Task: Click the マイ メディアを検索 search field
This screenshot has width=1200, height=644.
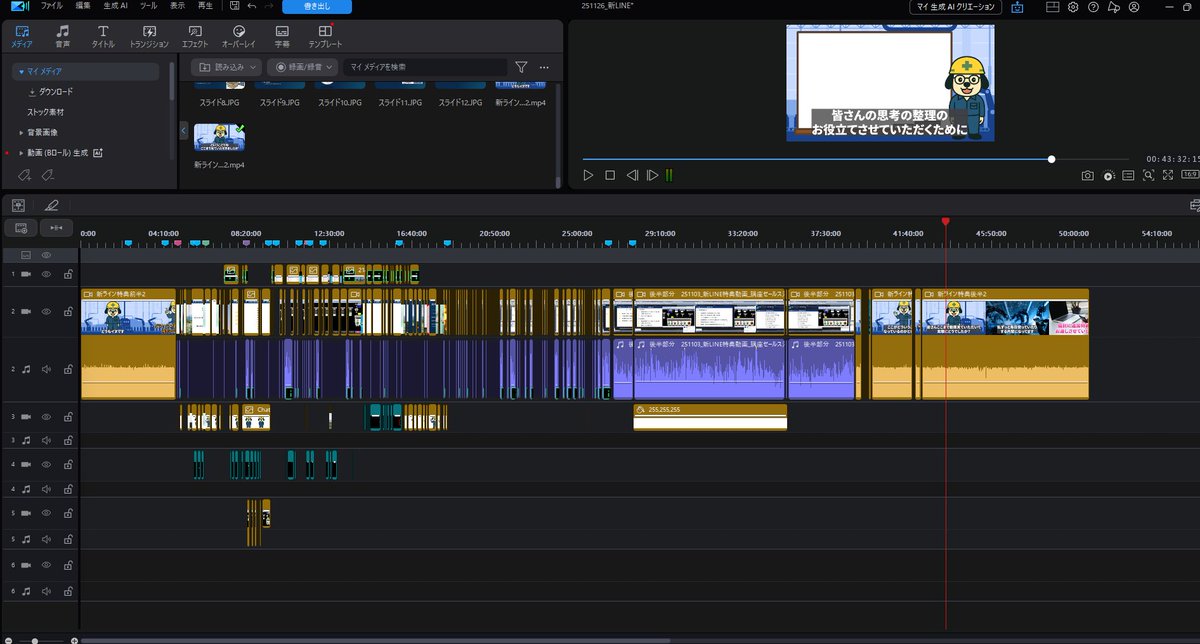Action: tap(425, 67)
